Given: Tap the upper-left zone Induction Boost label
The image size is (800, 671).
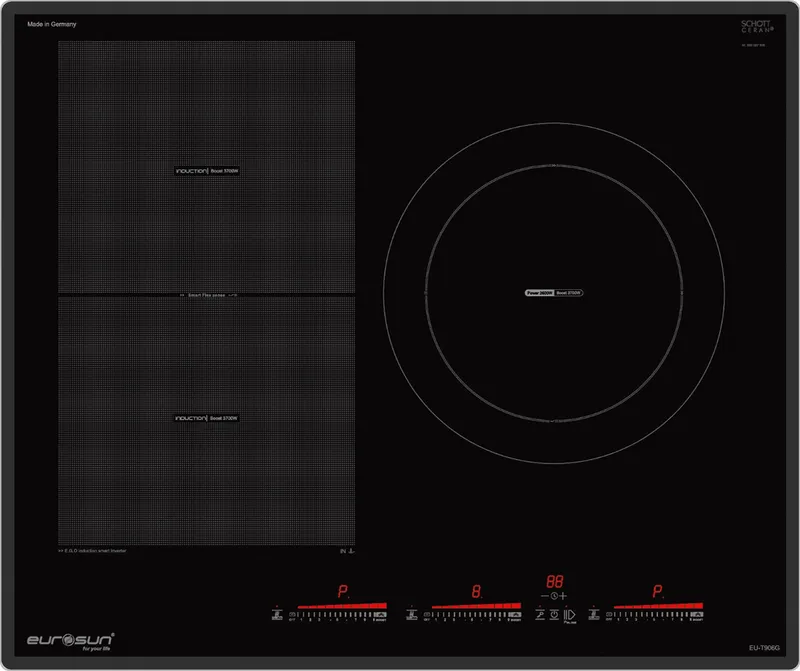Looking at the screenshot, I should pyautogui.click(x=208, y=172).
